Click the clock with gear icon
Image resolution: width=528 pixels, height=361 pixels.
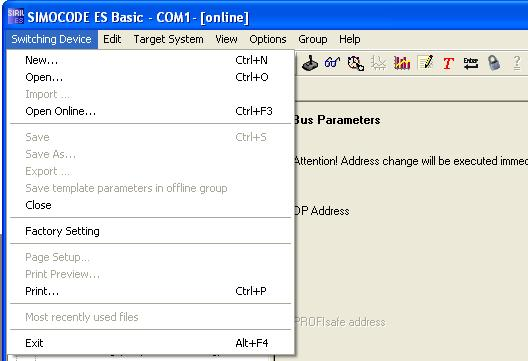[x=356, y=63]
